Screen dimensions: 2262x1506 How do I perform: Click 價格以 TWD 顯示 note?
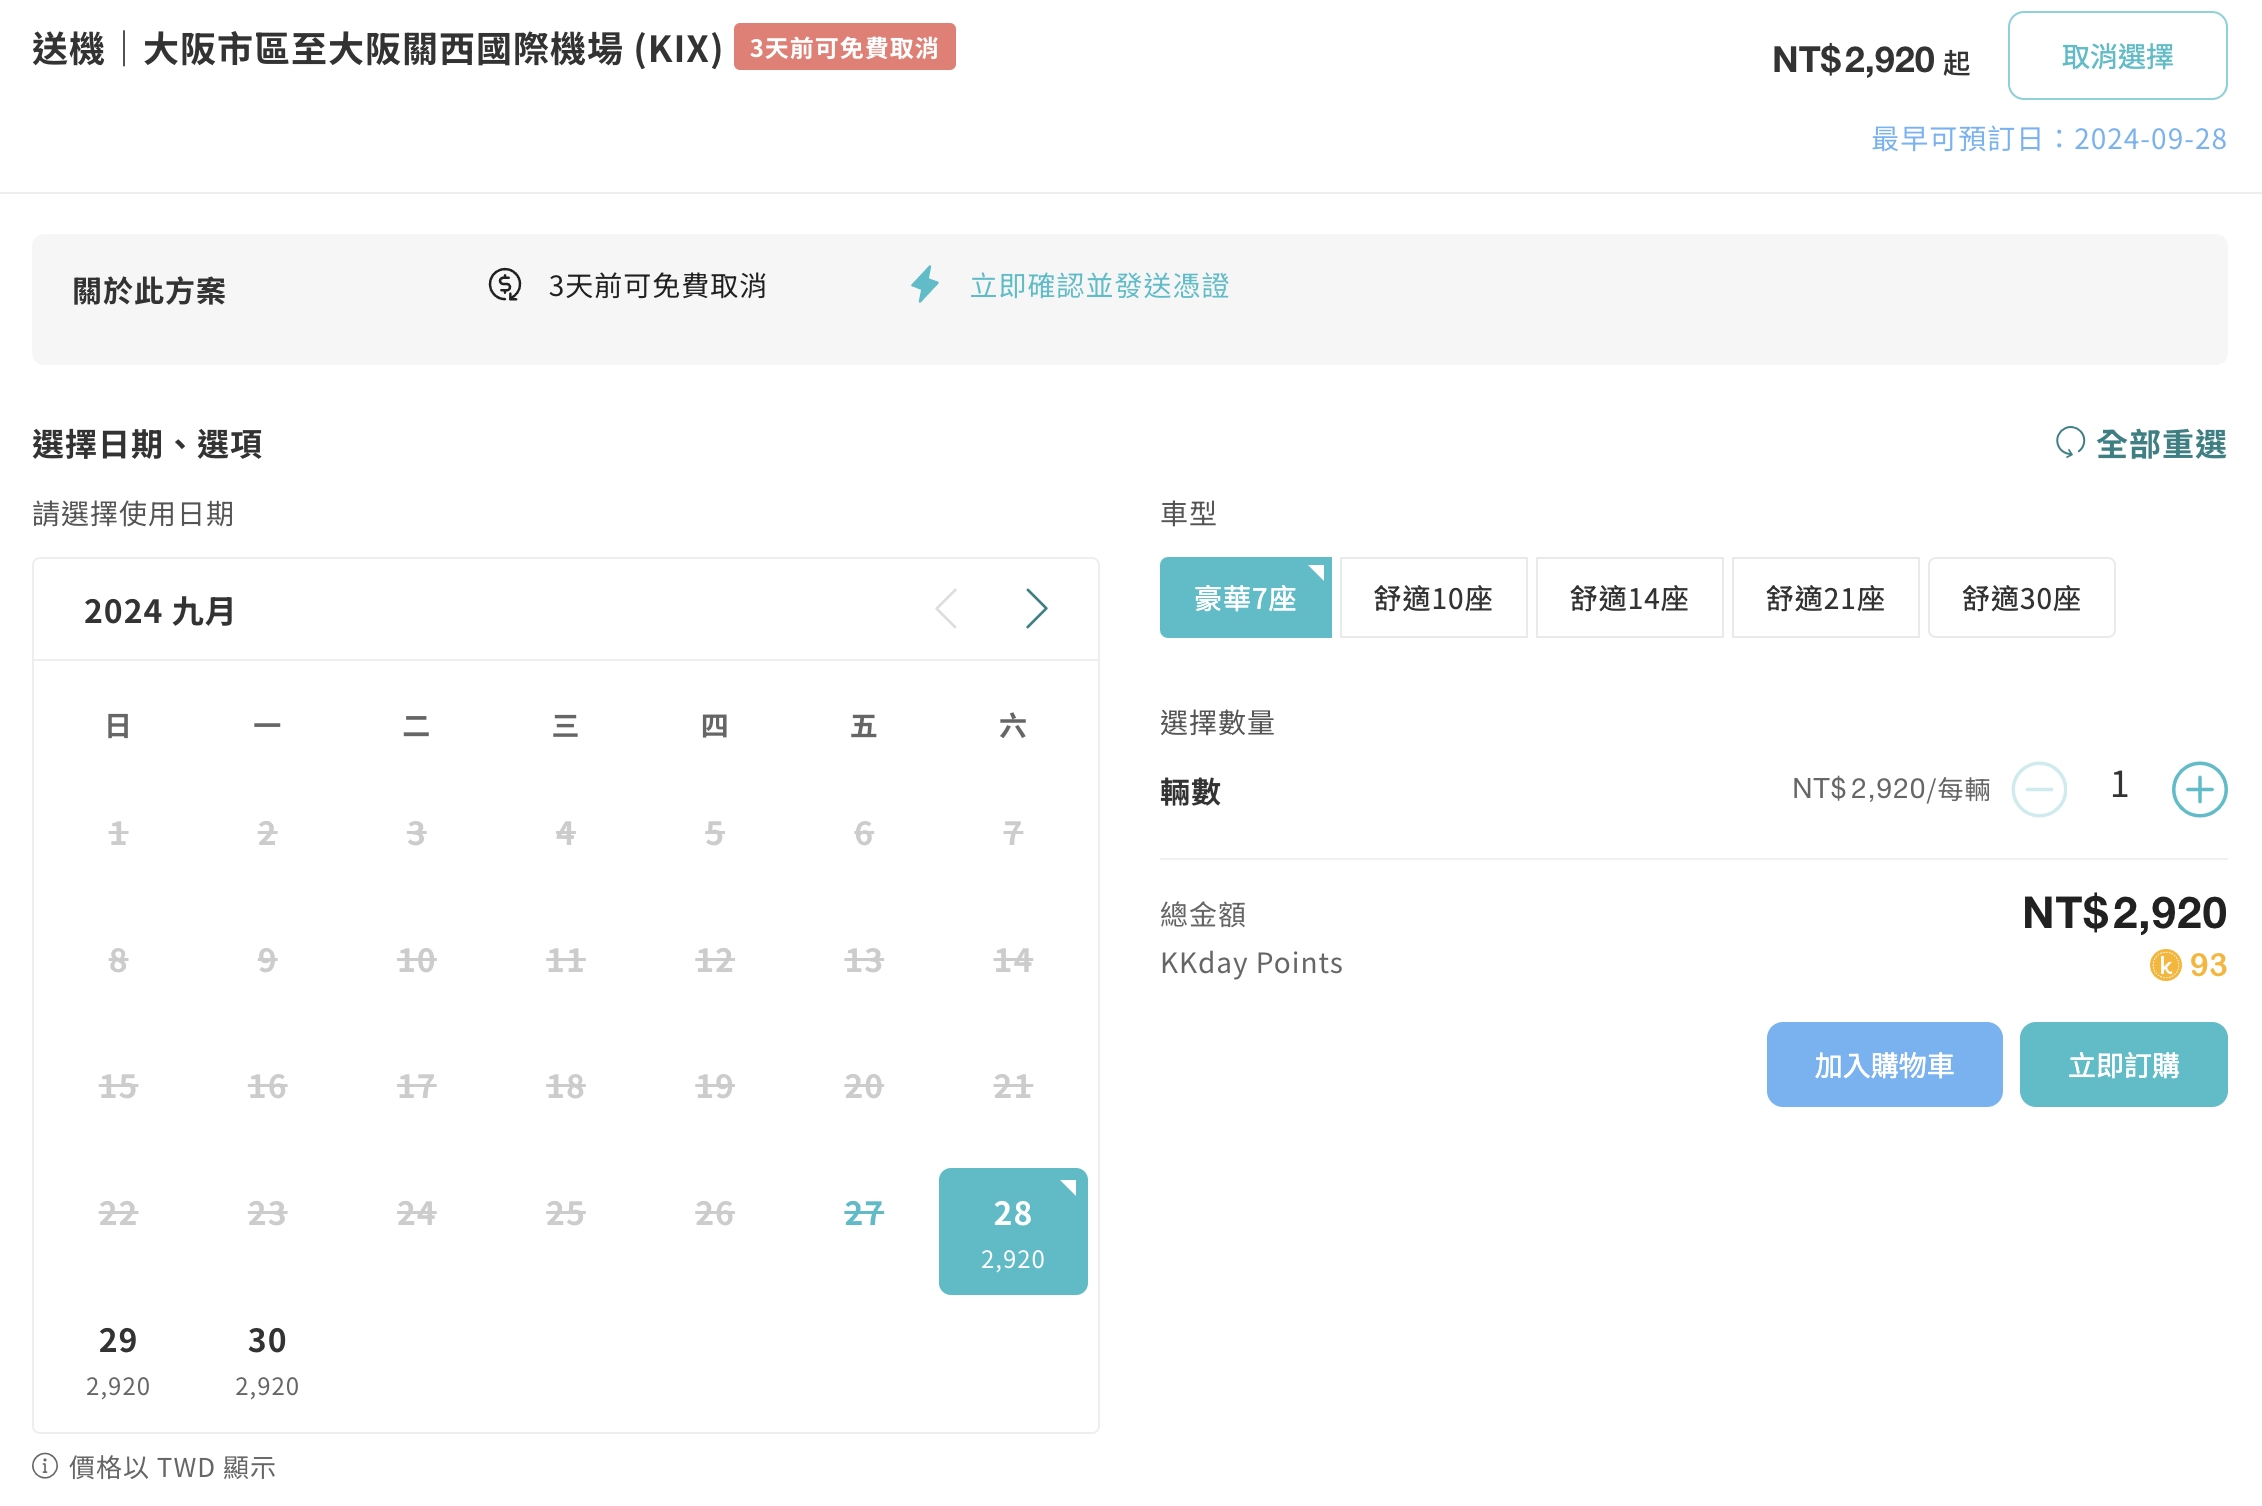coord(172,1466)
